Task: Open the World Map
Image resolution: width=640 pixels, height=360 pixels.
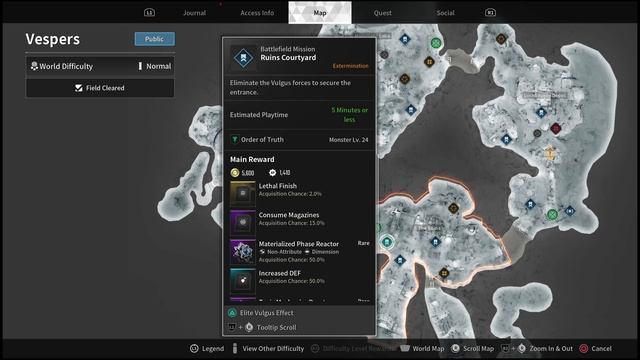Action: click(x=428, y=349)
